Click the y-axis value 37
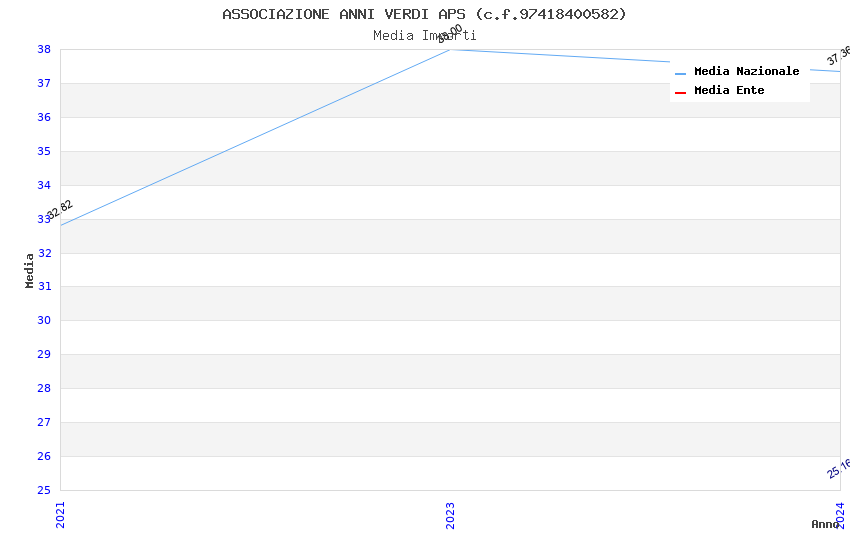Viewport: 850px width, 550px height. point(44,83)
